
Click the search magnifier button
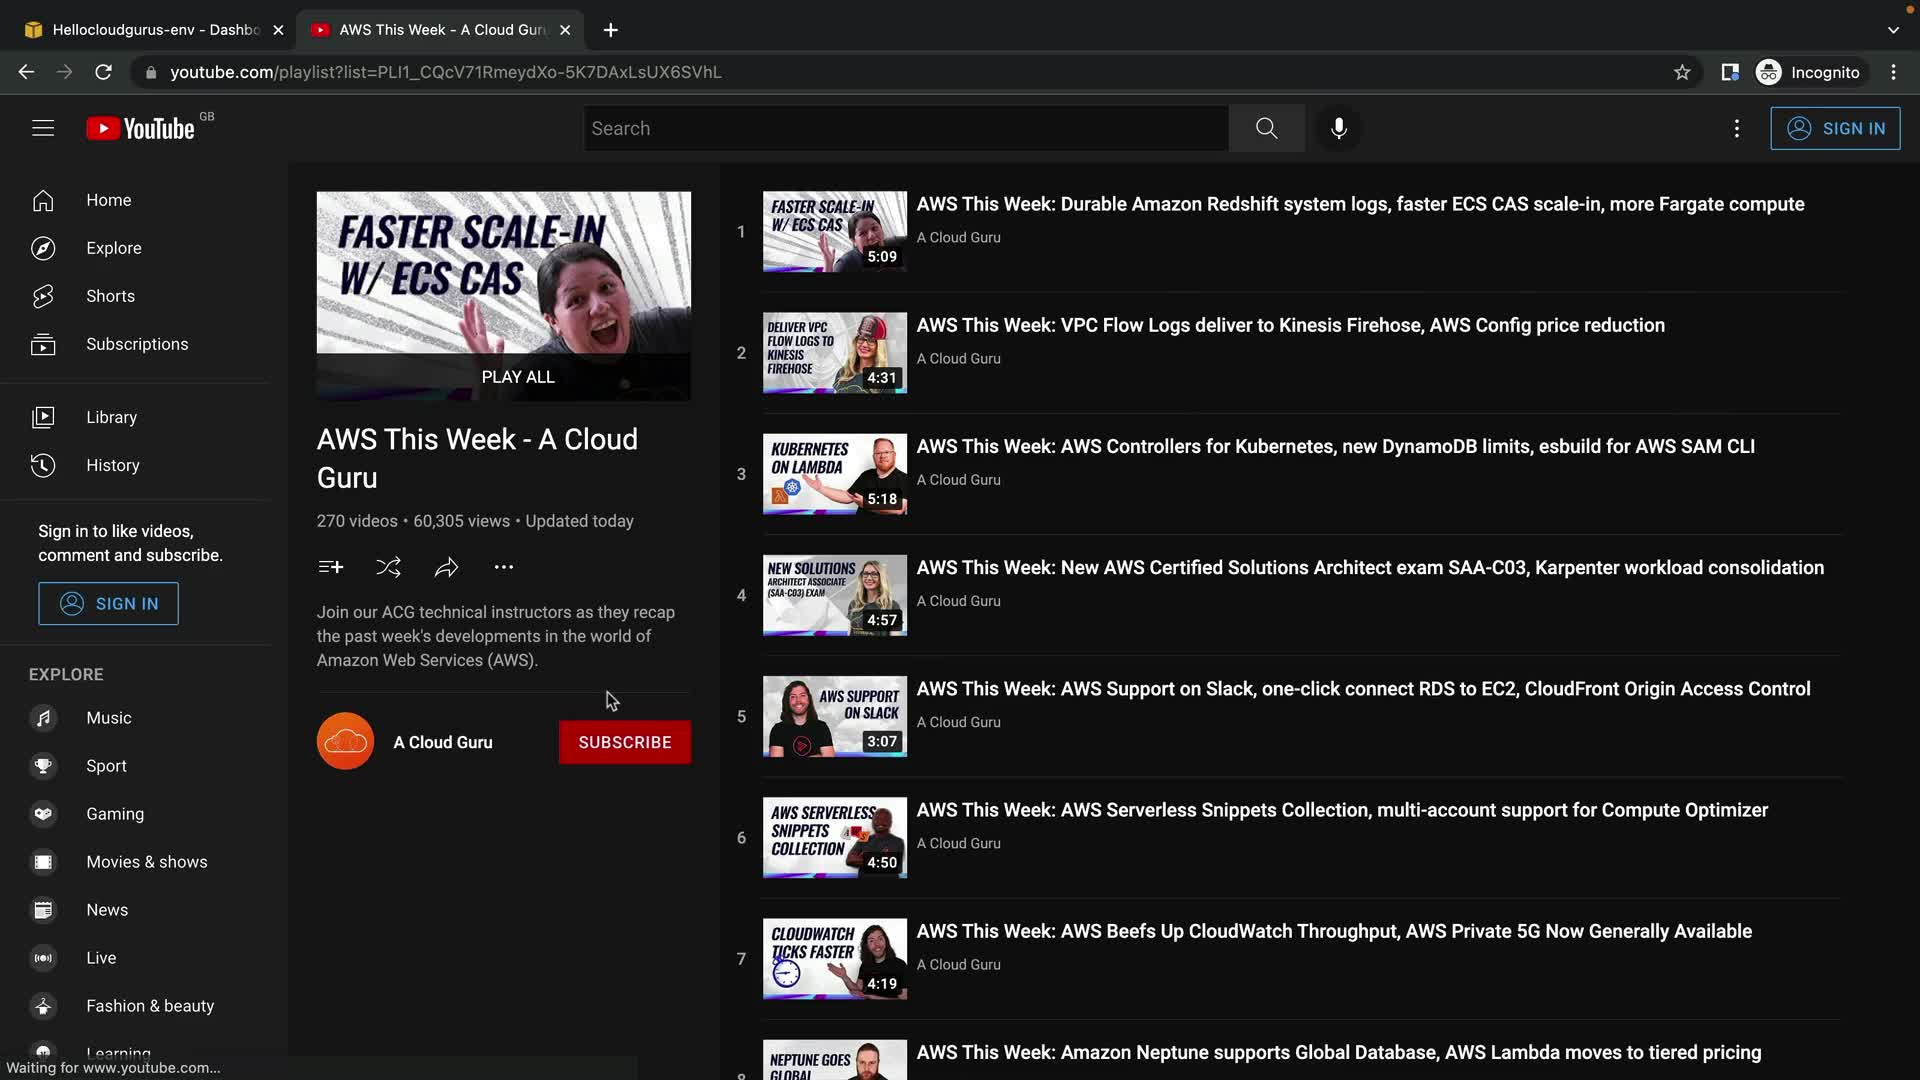(x=1266, y=128)
